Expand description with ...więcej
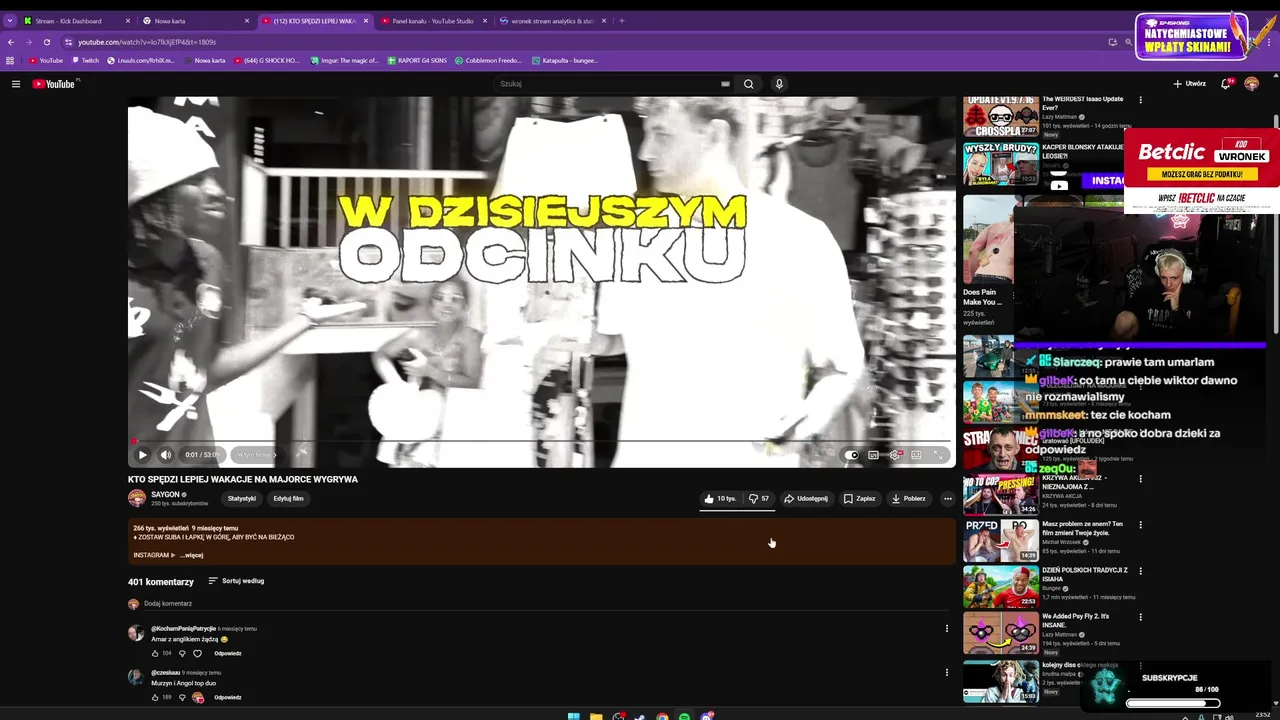 coord(192,555)
